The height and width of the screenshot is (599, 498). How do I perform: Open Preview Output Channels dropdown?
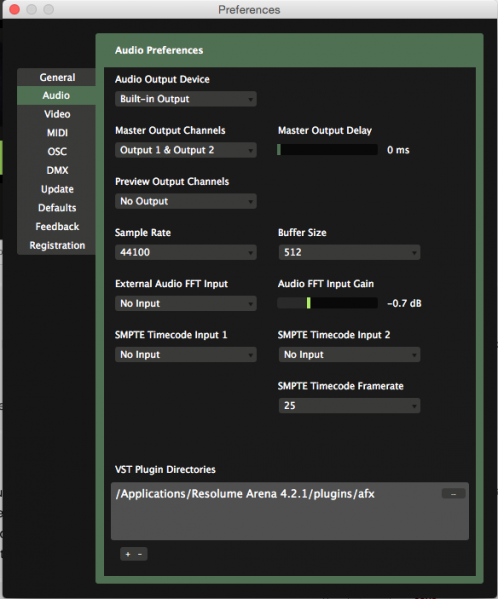pos(186,201)
